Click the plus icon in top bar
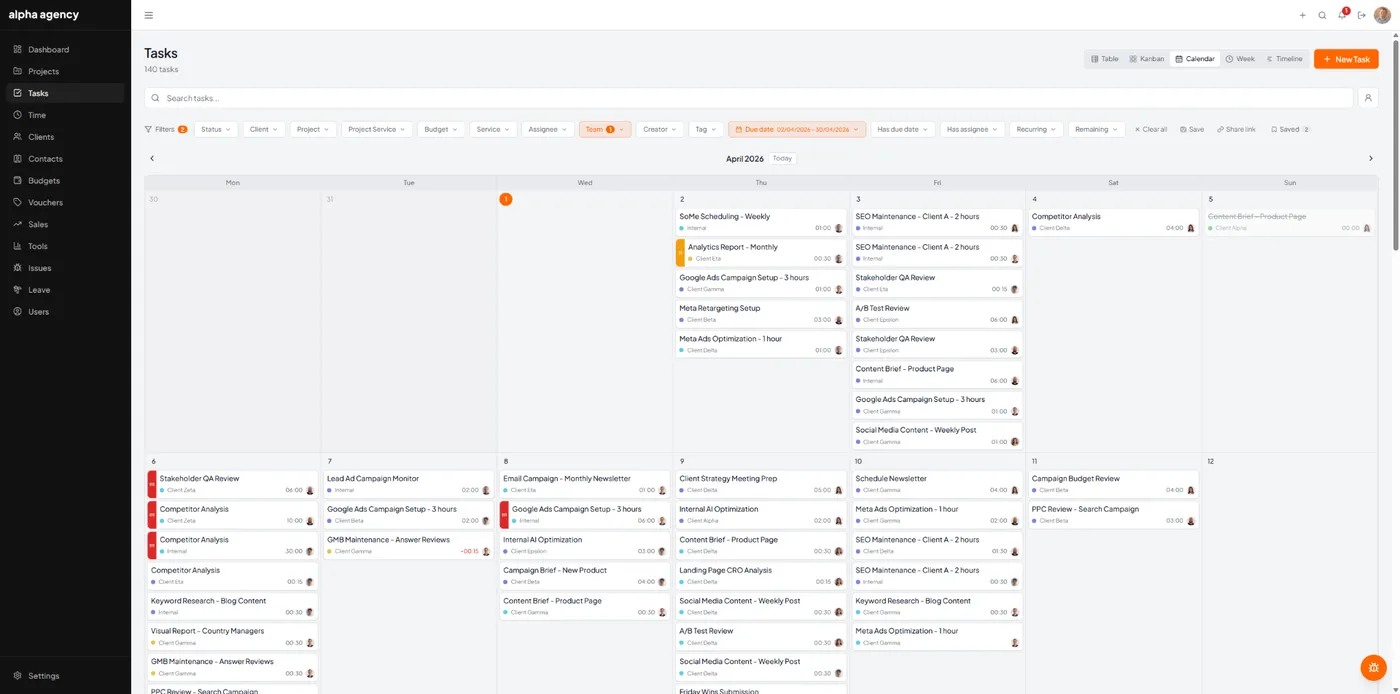Viewport: 1400px width, 694px height. pyautogui.click(x=1302, y=15)
